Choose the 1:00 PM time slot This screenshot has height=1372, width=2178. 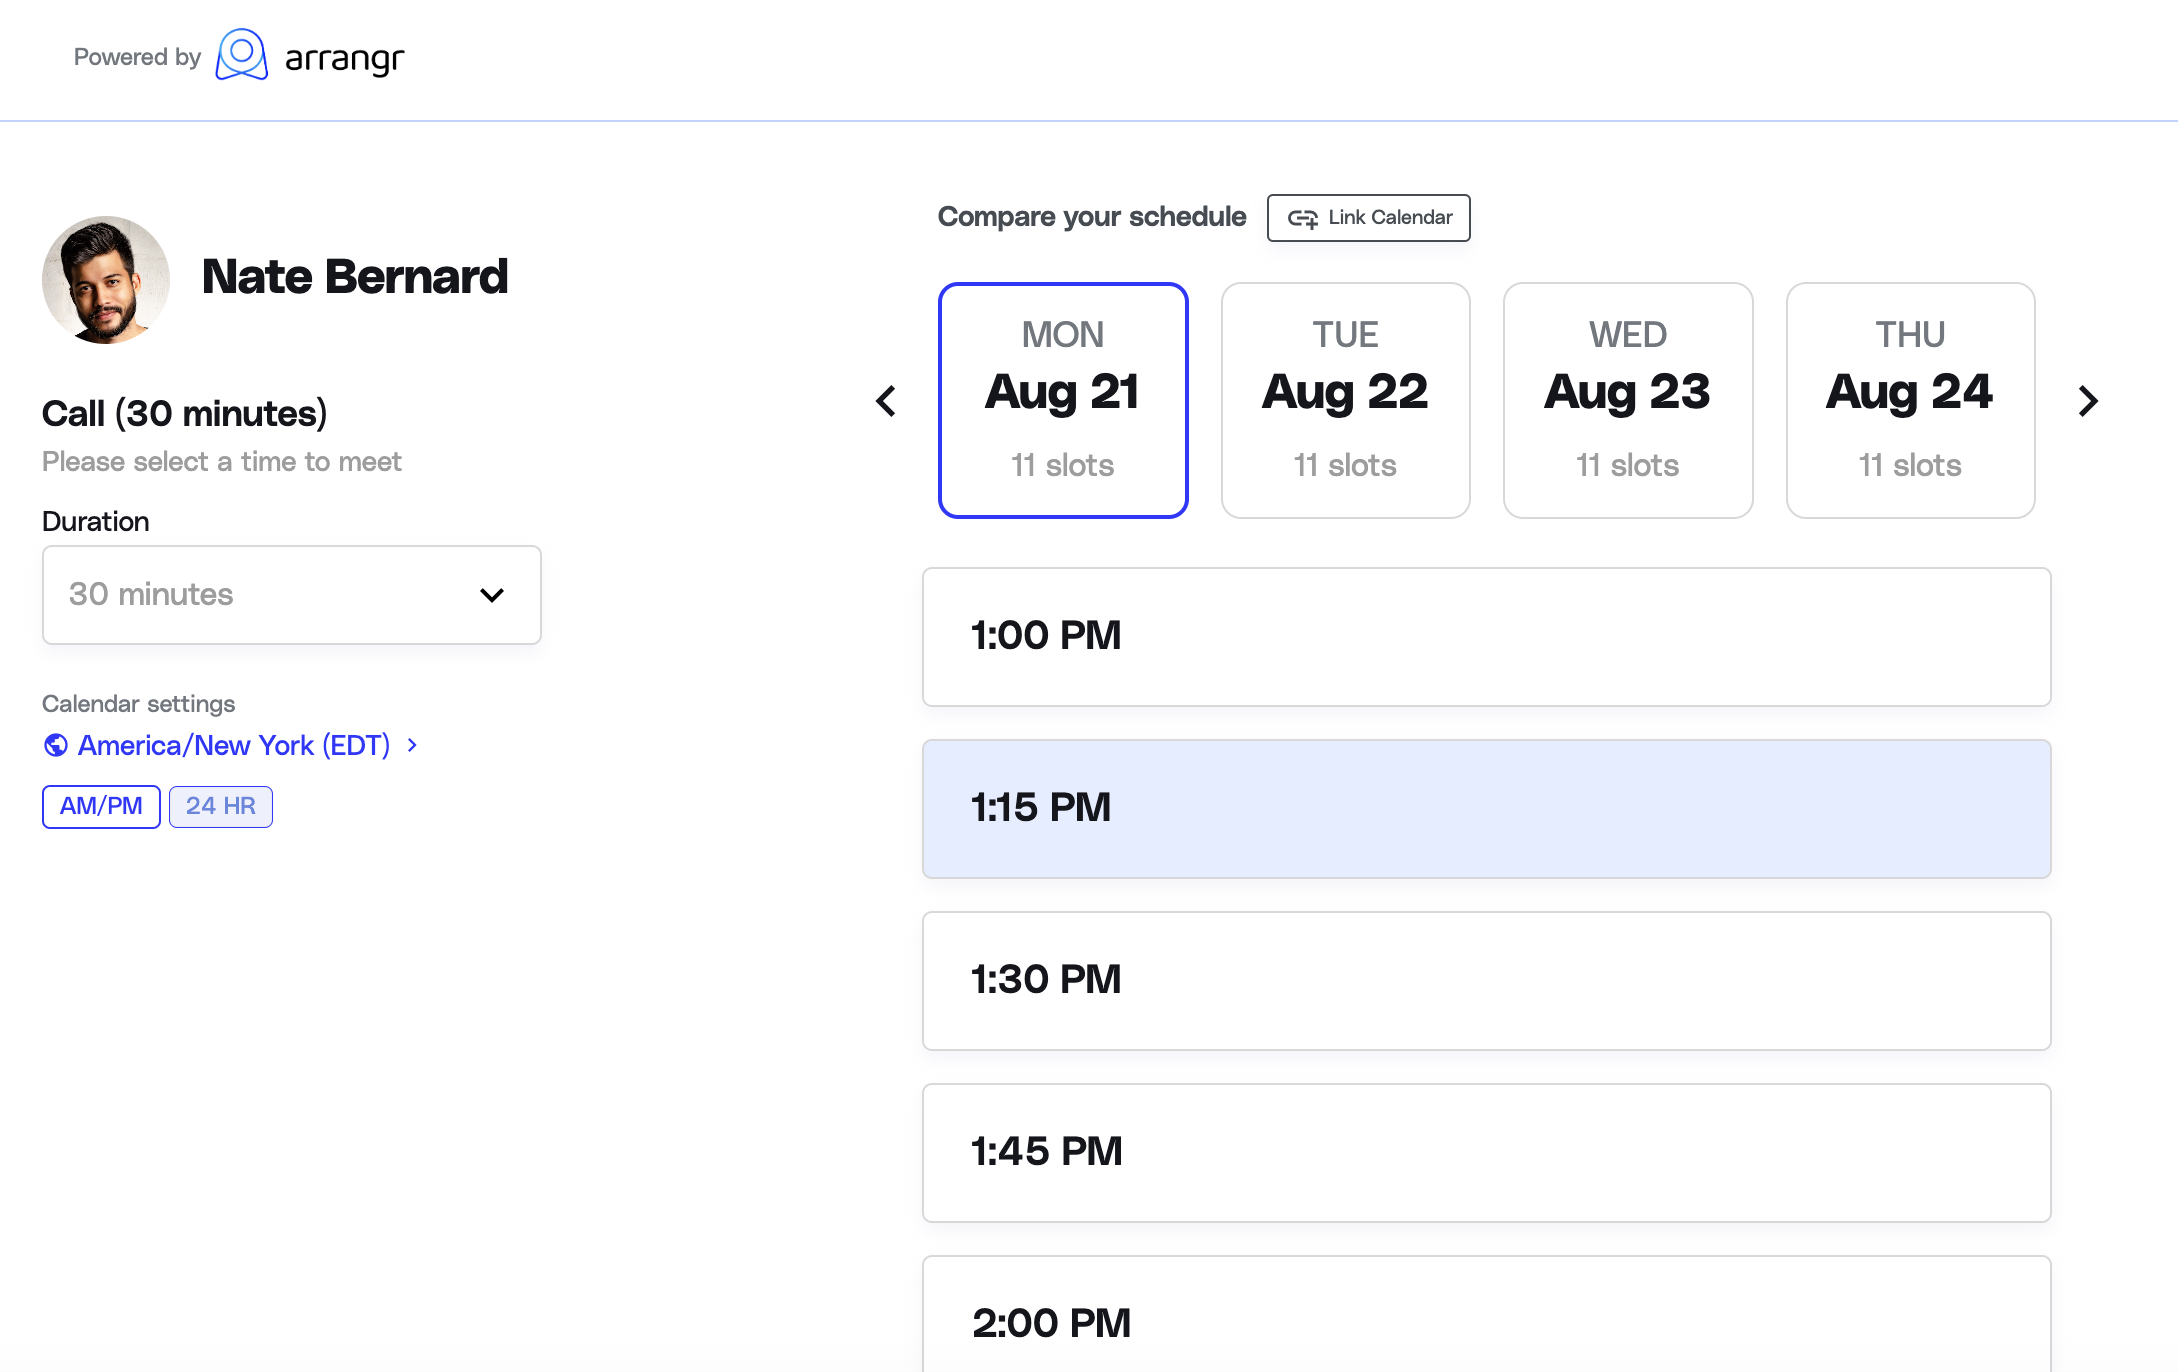click(x=1486, y=637)
